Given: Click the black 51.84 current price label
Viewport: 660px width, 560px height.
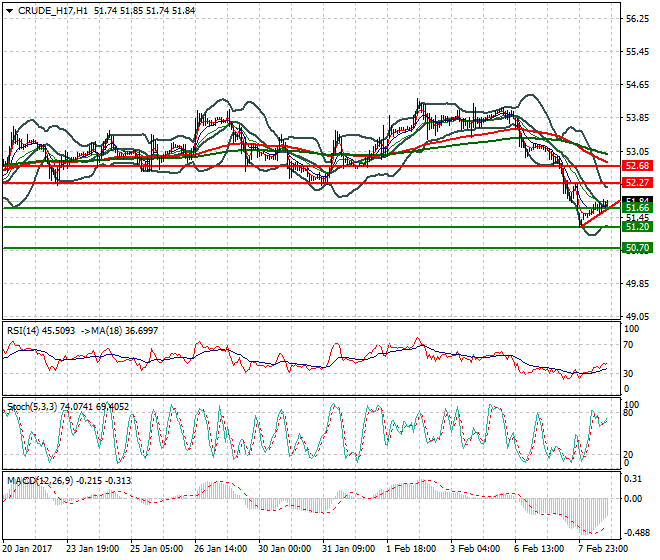Looking at the screenshot, I should pyautogui.click(x=637, y=200).
